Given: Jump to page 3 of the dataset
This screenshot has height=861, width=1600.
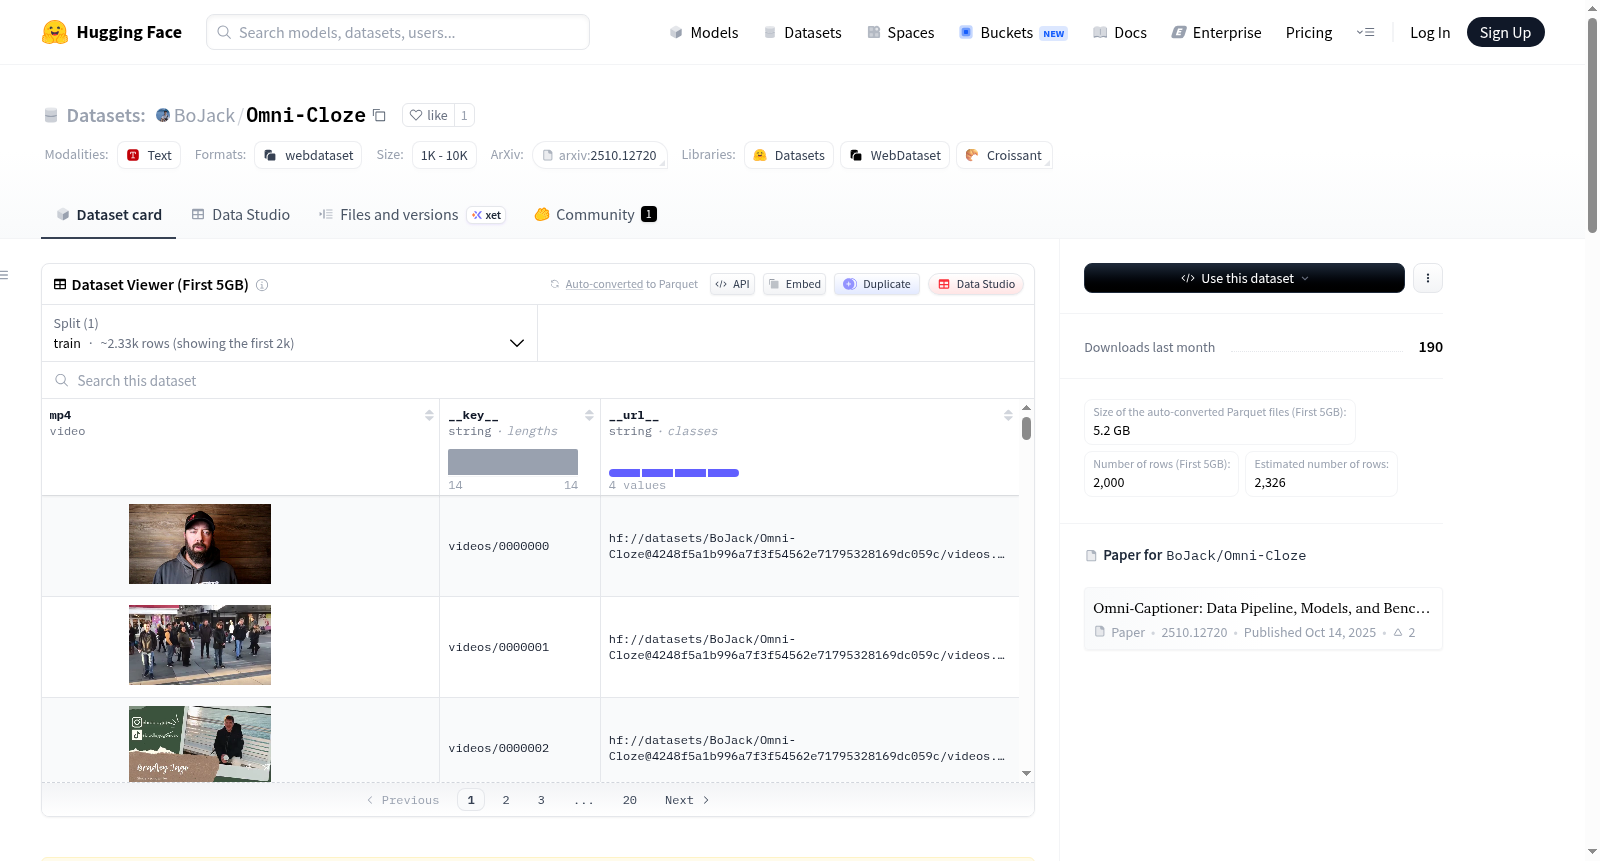Looking at the screenshot, I should tap(541, 800).
